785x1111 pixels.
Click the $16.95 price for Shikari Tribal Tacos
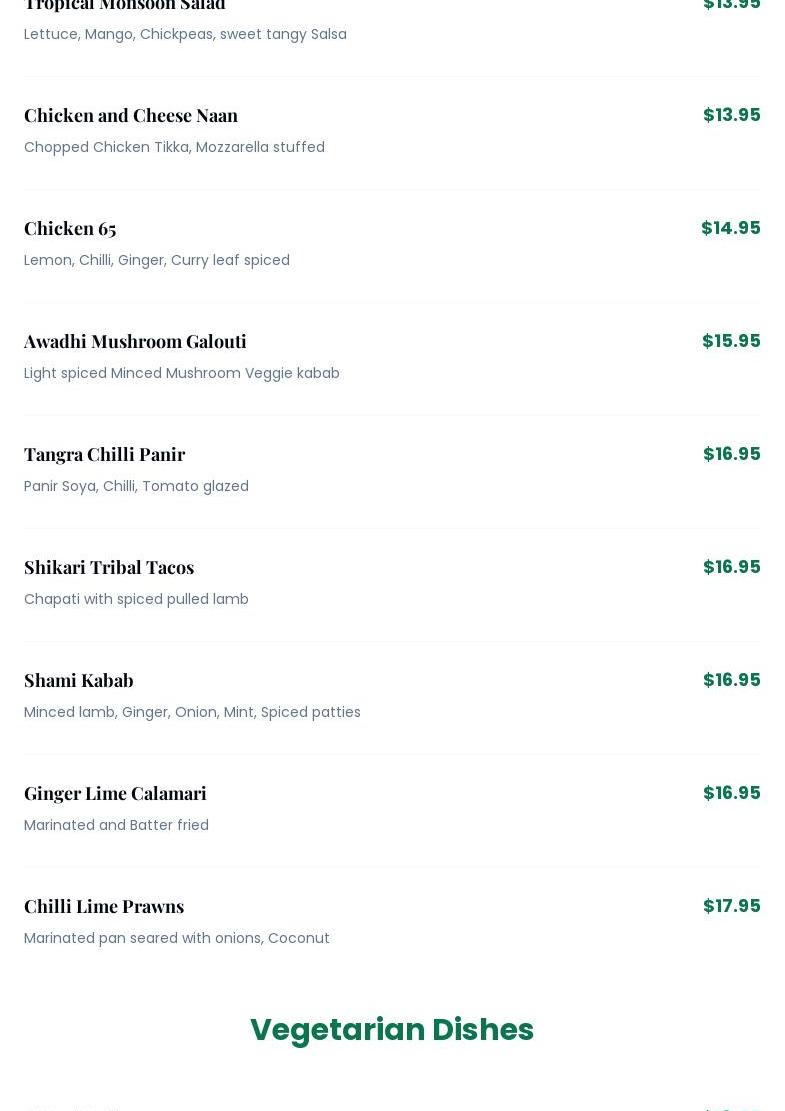point(731,567)
